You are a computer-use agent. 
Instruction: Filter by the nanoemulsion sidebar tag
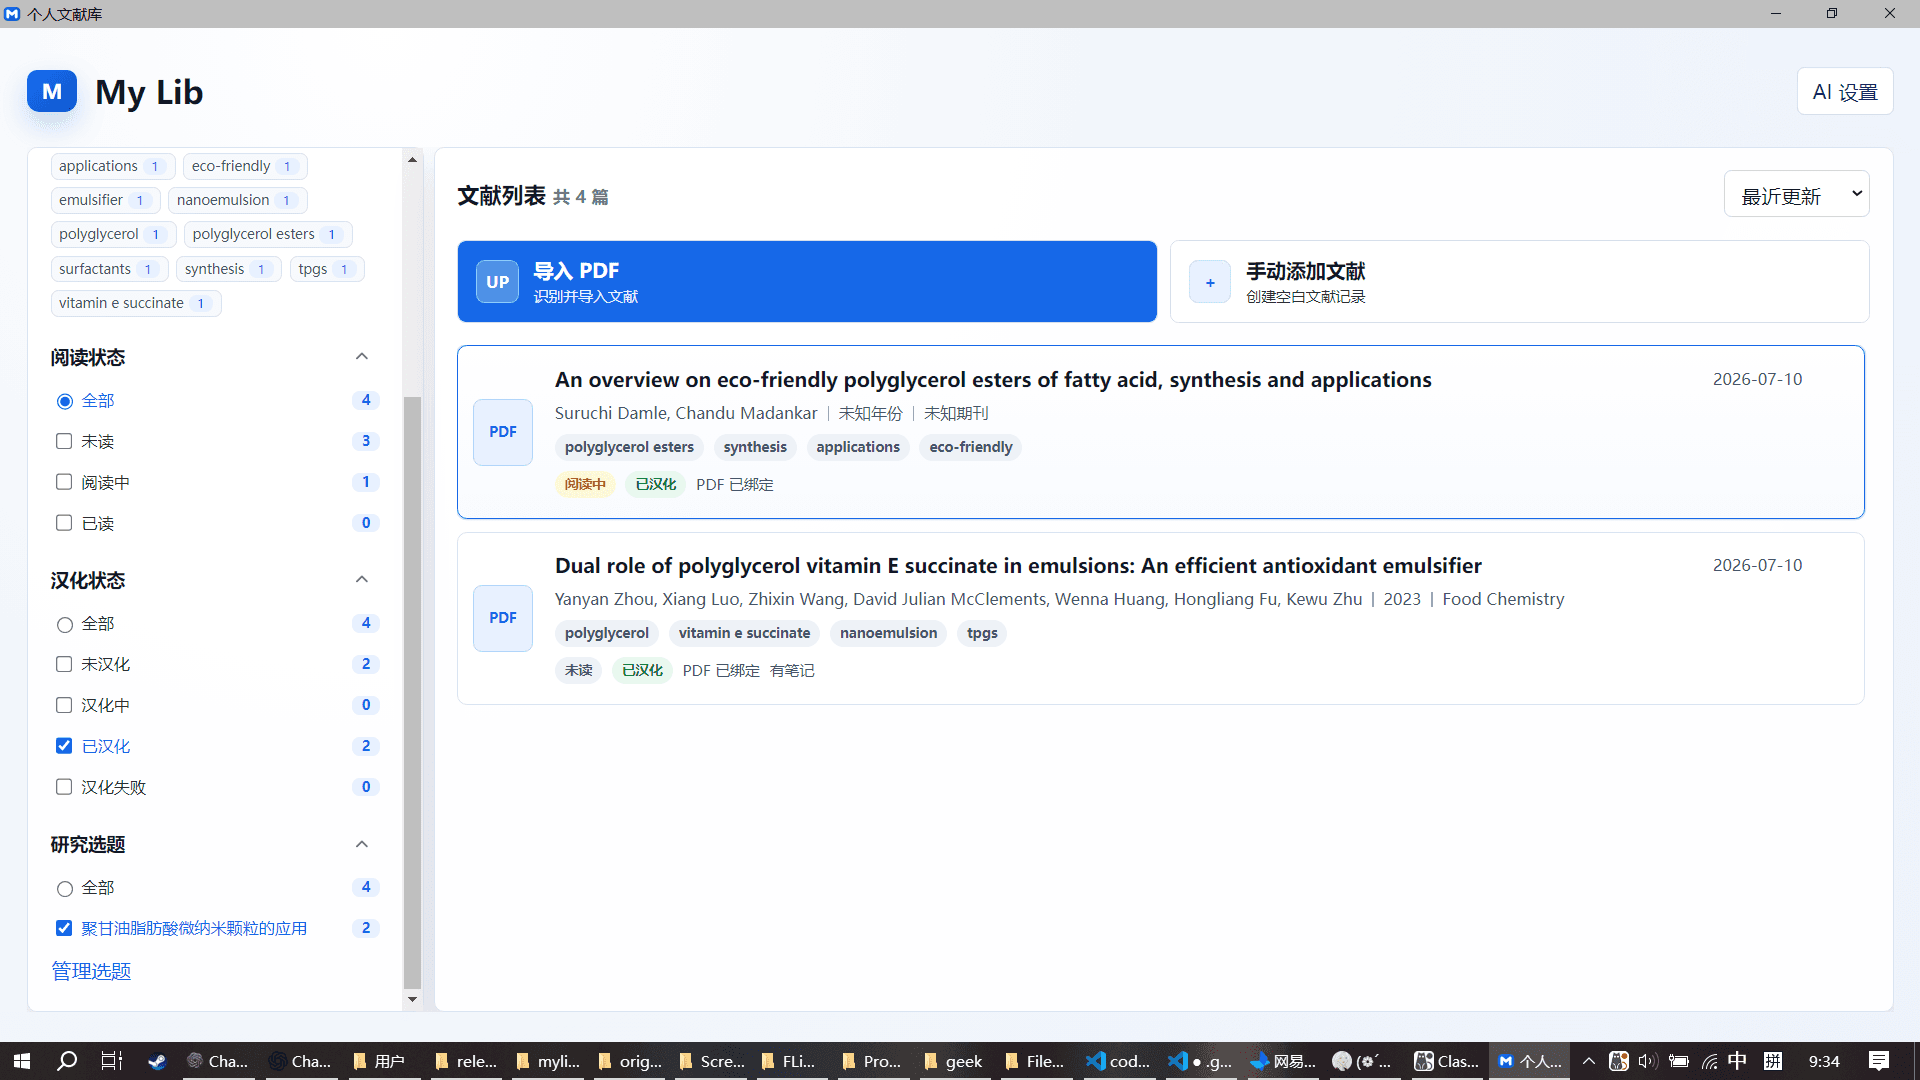[237, 200]
